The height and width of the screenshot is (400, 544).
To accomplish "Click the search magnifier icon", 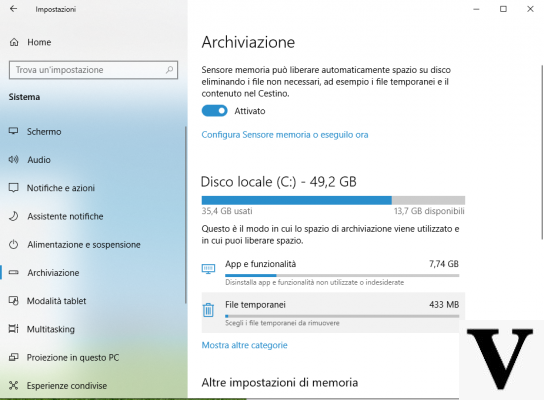I will 169,70.
